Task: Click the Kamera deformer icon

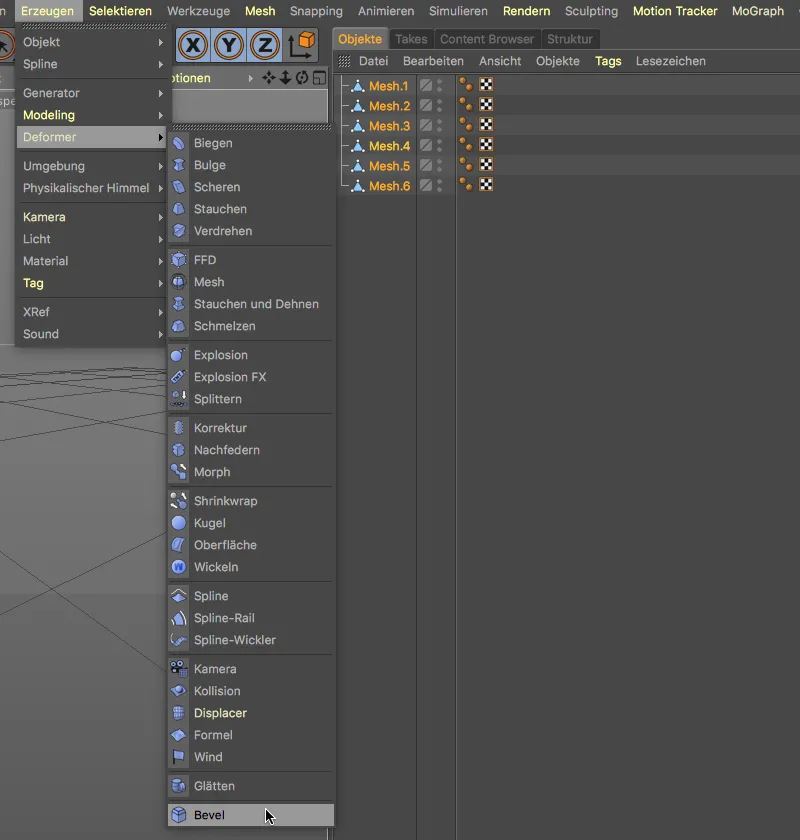Action: click(x=178, y=669)
